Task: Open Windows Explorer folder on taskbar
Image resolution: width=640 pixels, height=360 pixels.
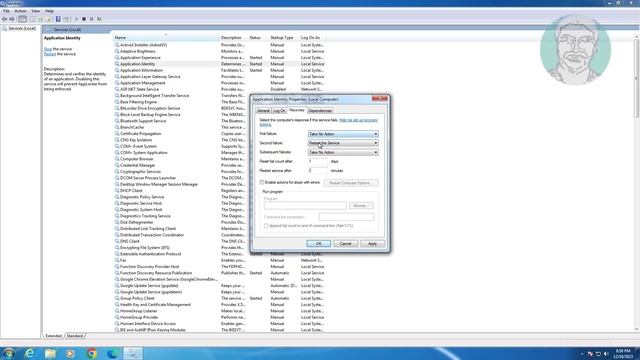Action: tap(50, 353)
